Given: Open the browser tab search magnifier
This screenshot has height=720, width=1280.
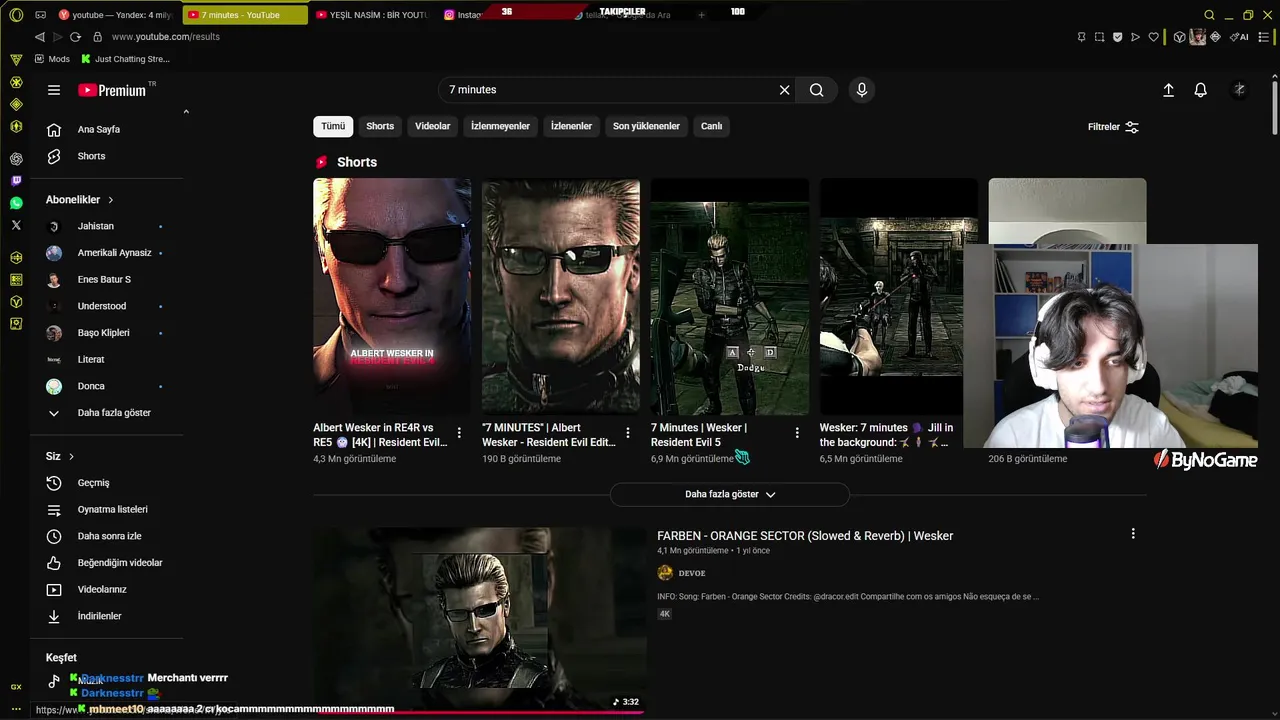Looking at the screenshot, I should 1209,15.
